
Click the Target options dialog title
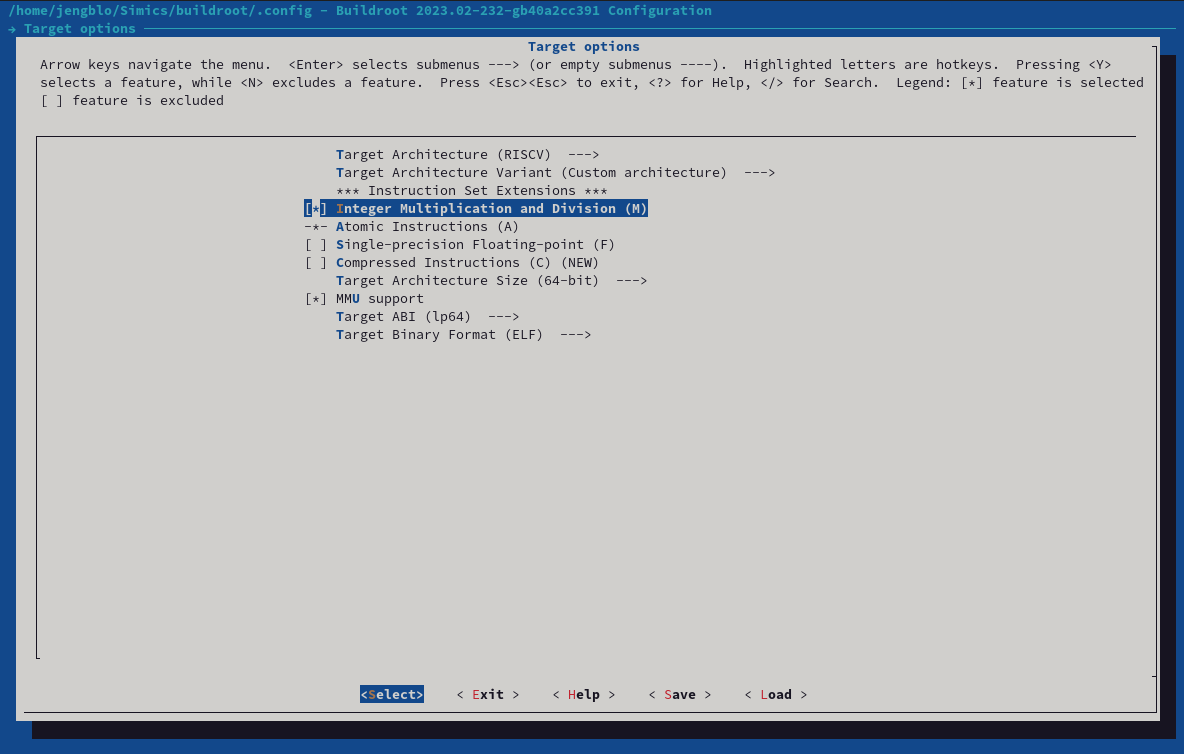[x=583, y=47]
